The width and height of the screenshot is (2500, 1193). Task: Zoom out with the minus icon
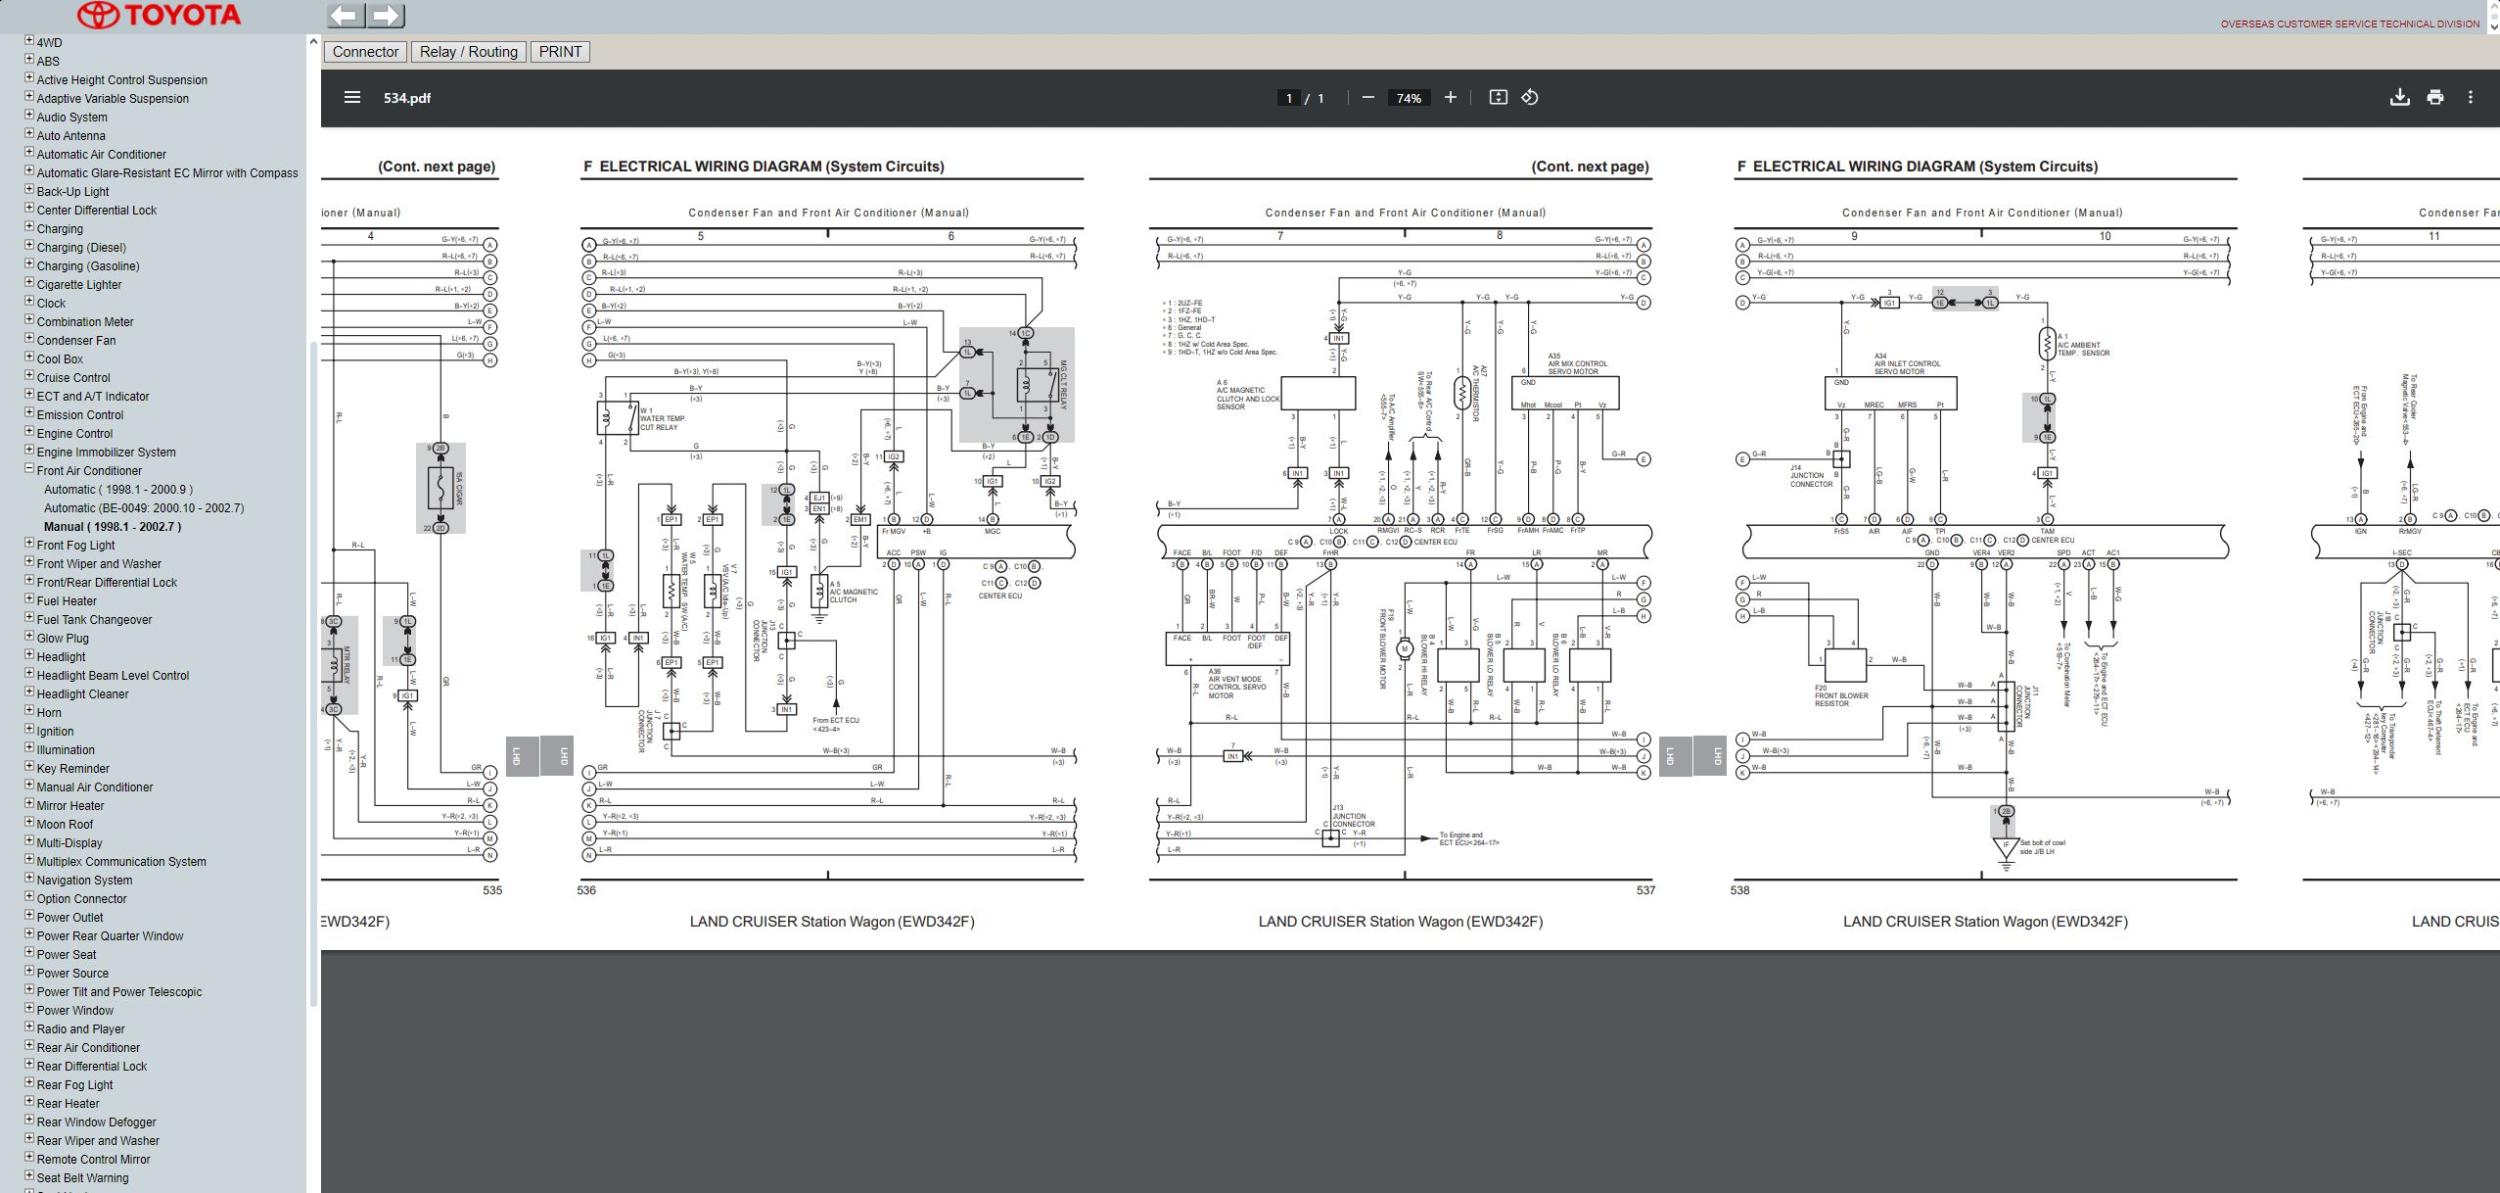pos(1368,98)
